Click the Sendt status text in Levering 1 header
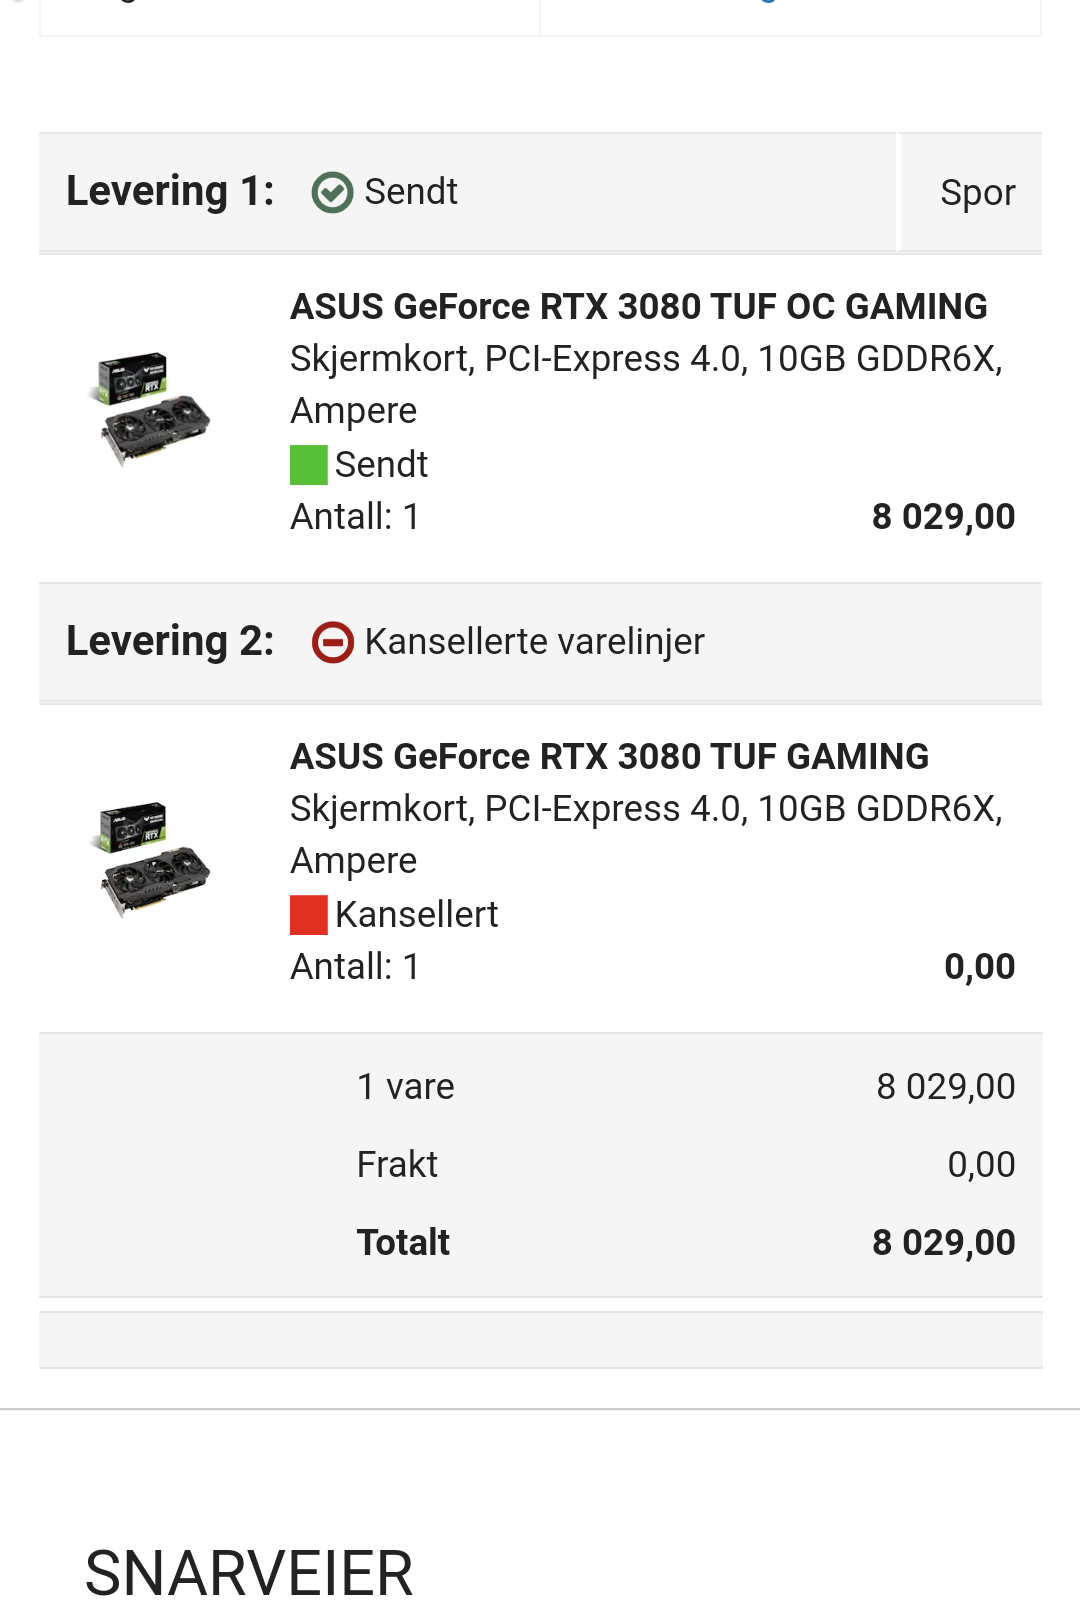Viewport: 1080px width, 1623px height. click(411, 192)
